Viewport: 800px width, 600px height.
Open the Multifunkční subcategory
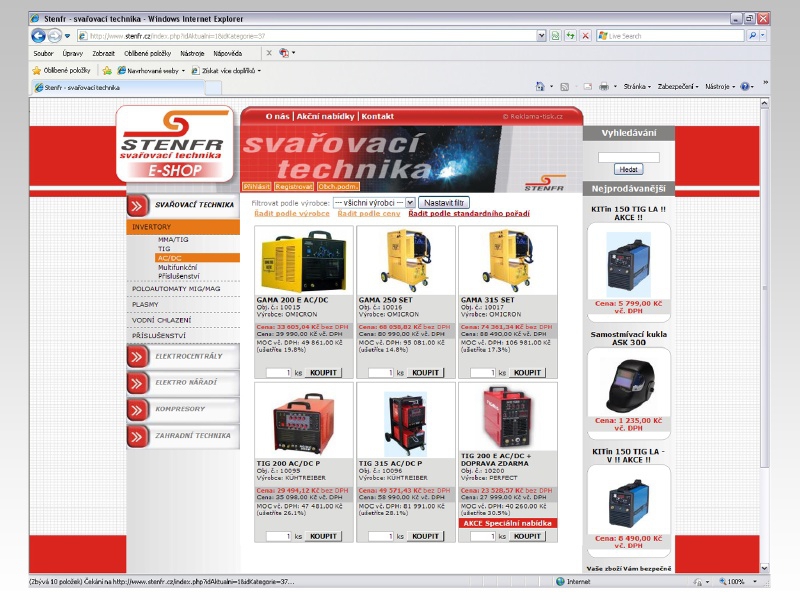coord(178,267)
